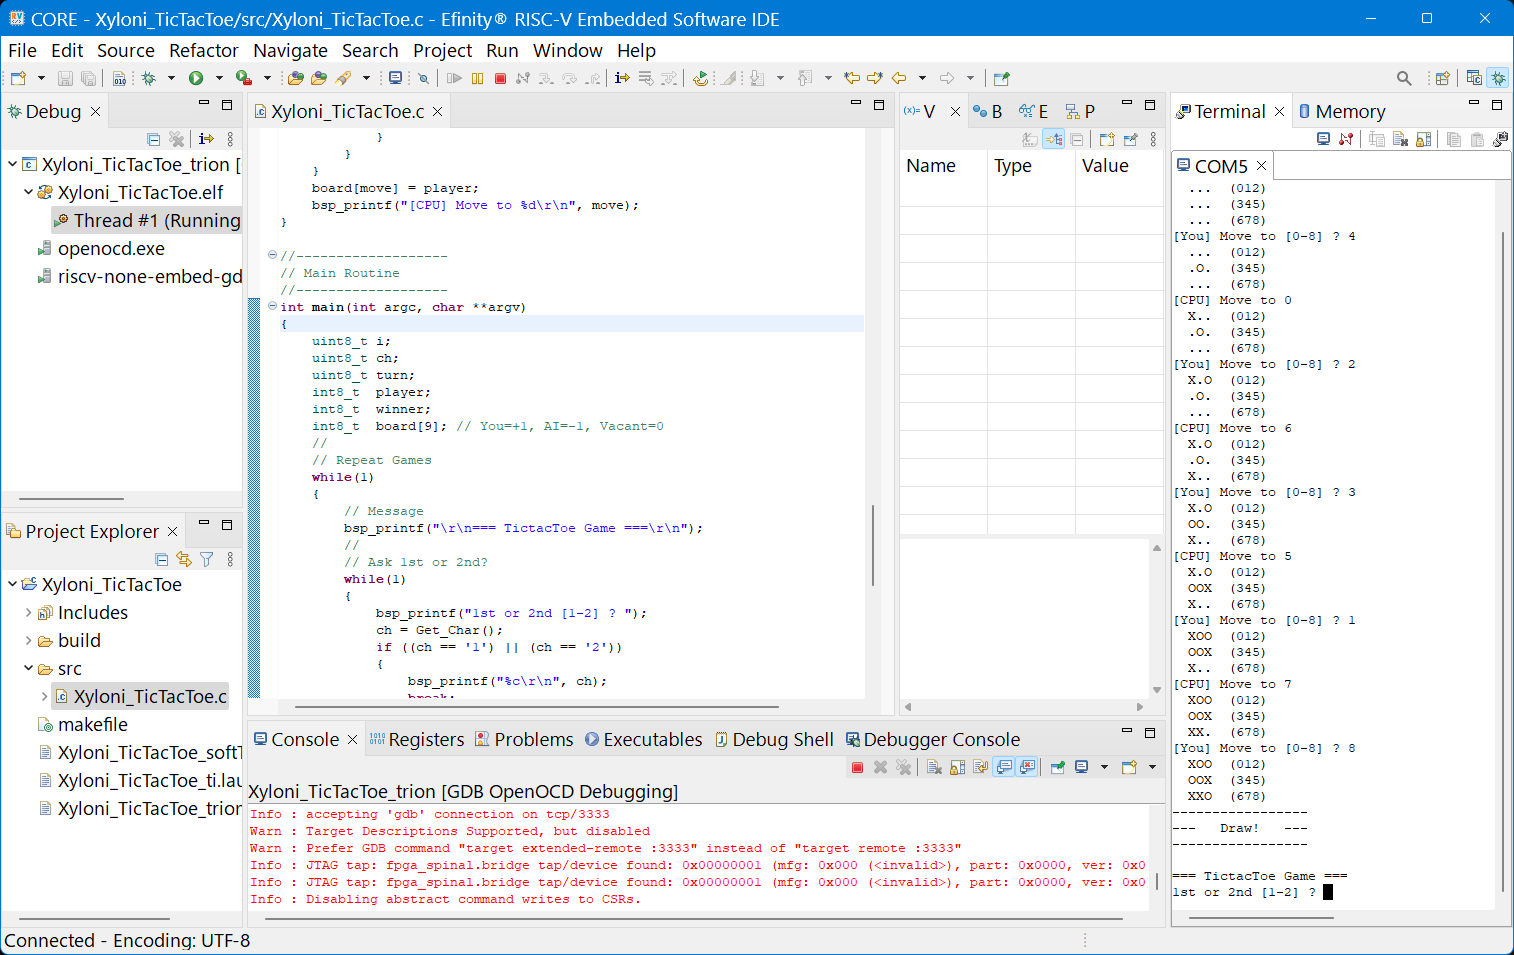The image size is (1514, 955).
Task: Click Collapse All in Project Explorer
Action: coord(162,559)
